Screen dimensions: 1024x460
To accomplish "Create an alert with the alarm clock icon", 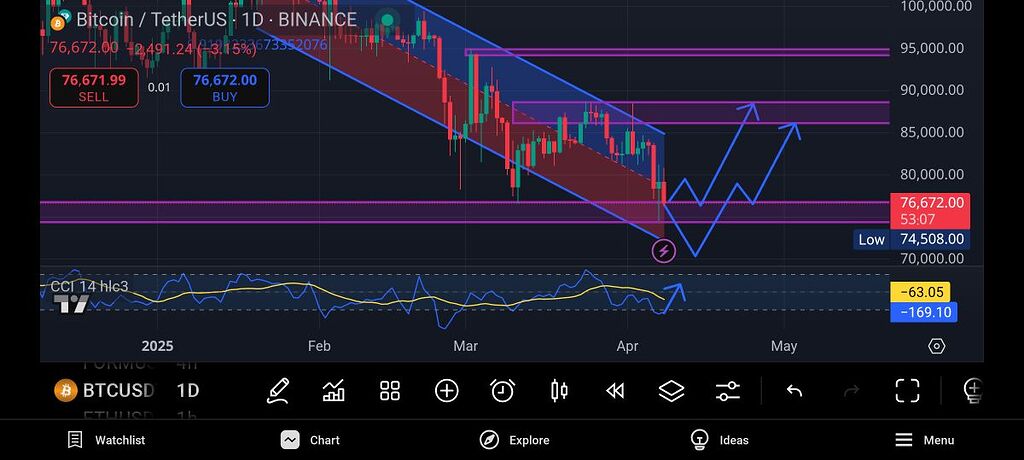I will coord(502,391).
